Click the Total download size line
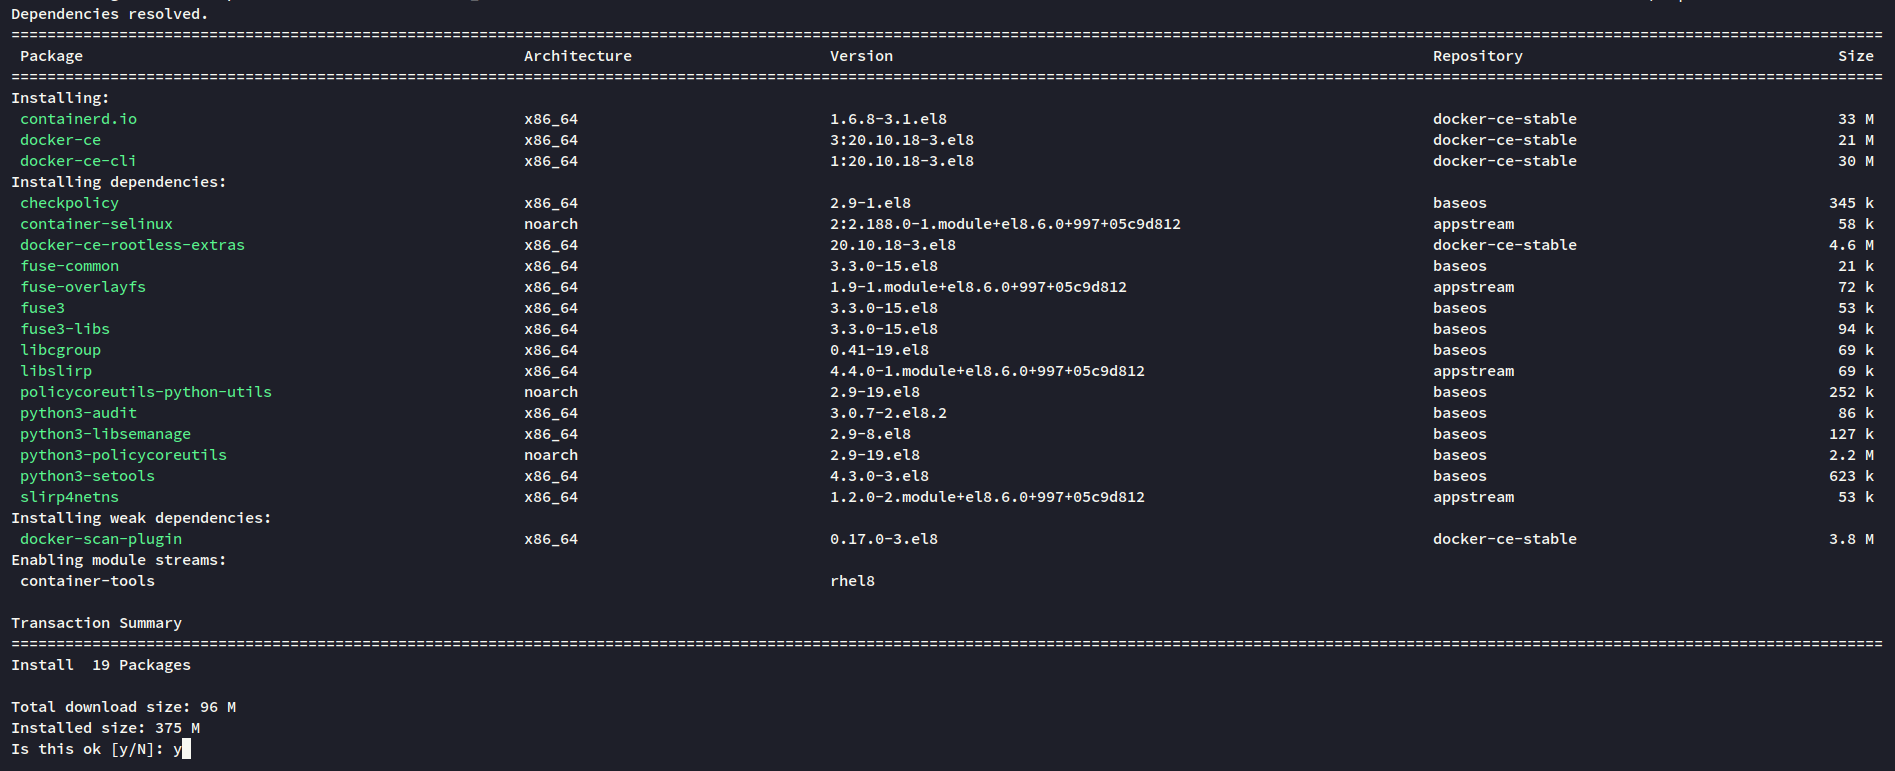1895x771 pixels. [124, 707]
